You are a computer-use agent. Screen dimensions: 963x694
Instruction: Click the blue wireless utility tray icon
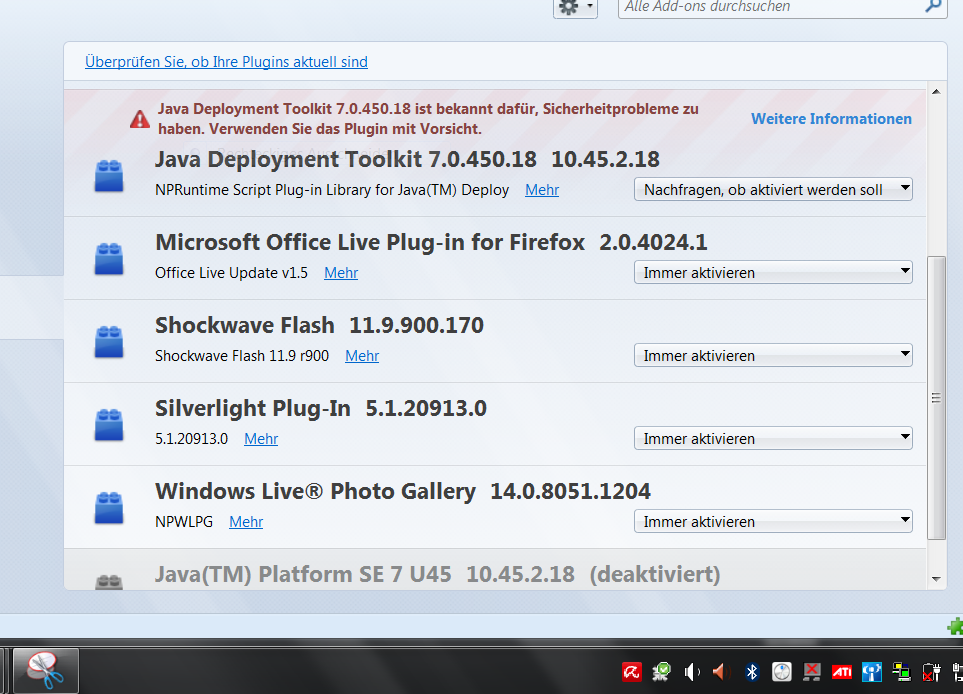pos(871,672)
